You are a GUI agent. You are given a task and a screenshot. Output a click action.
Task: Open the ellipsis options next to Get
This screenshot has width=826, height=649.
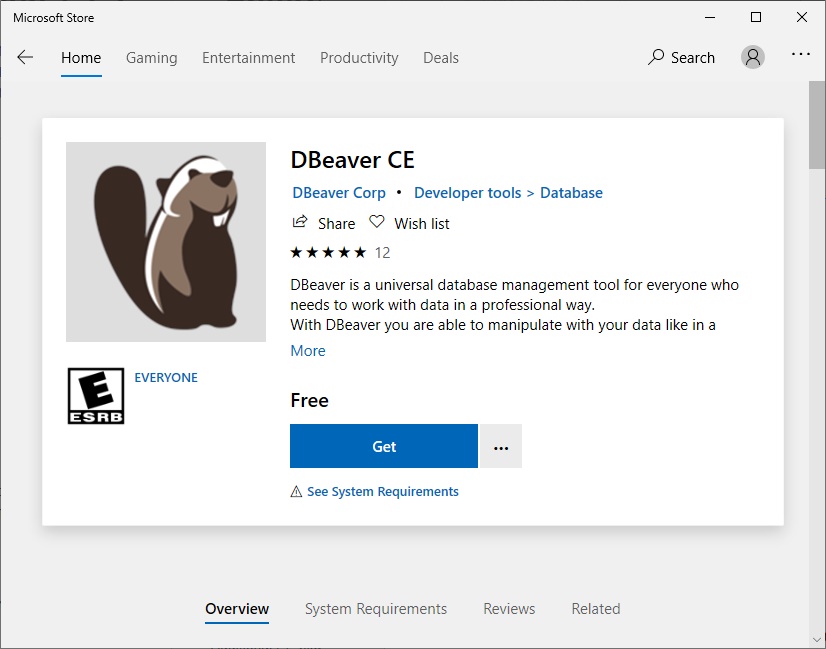click(x=501, y=446)
